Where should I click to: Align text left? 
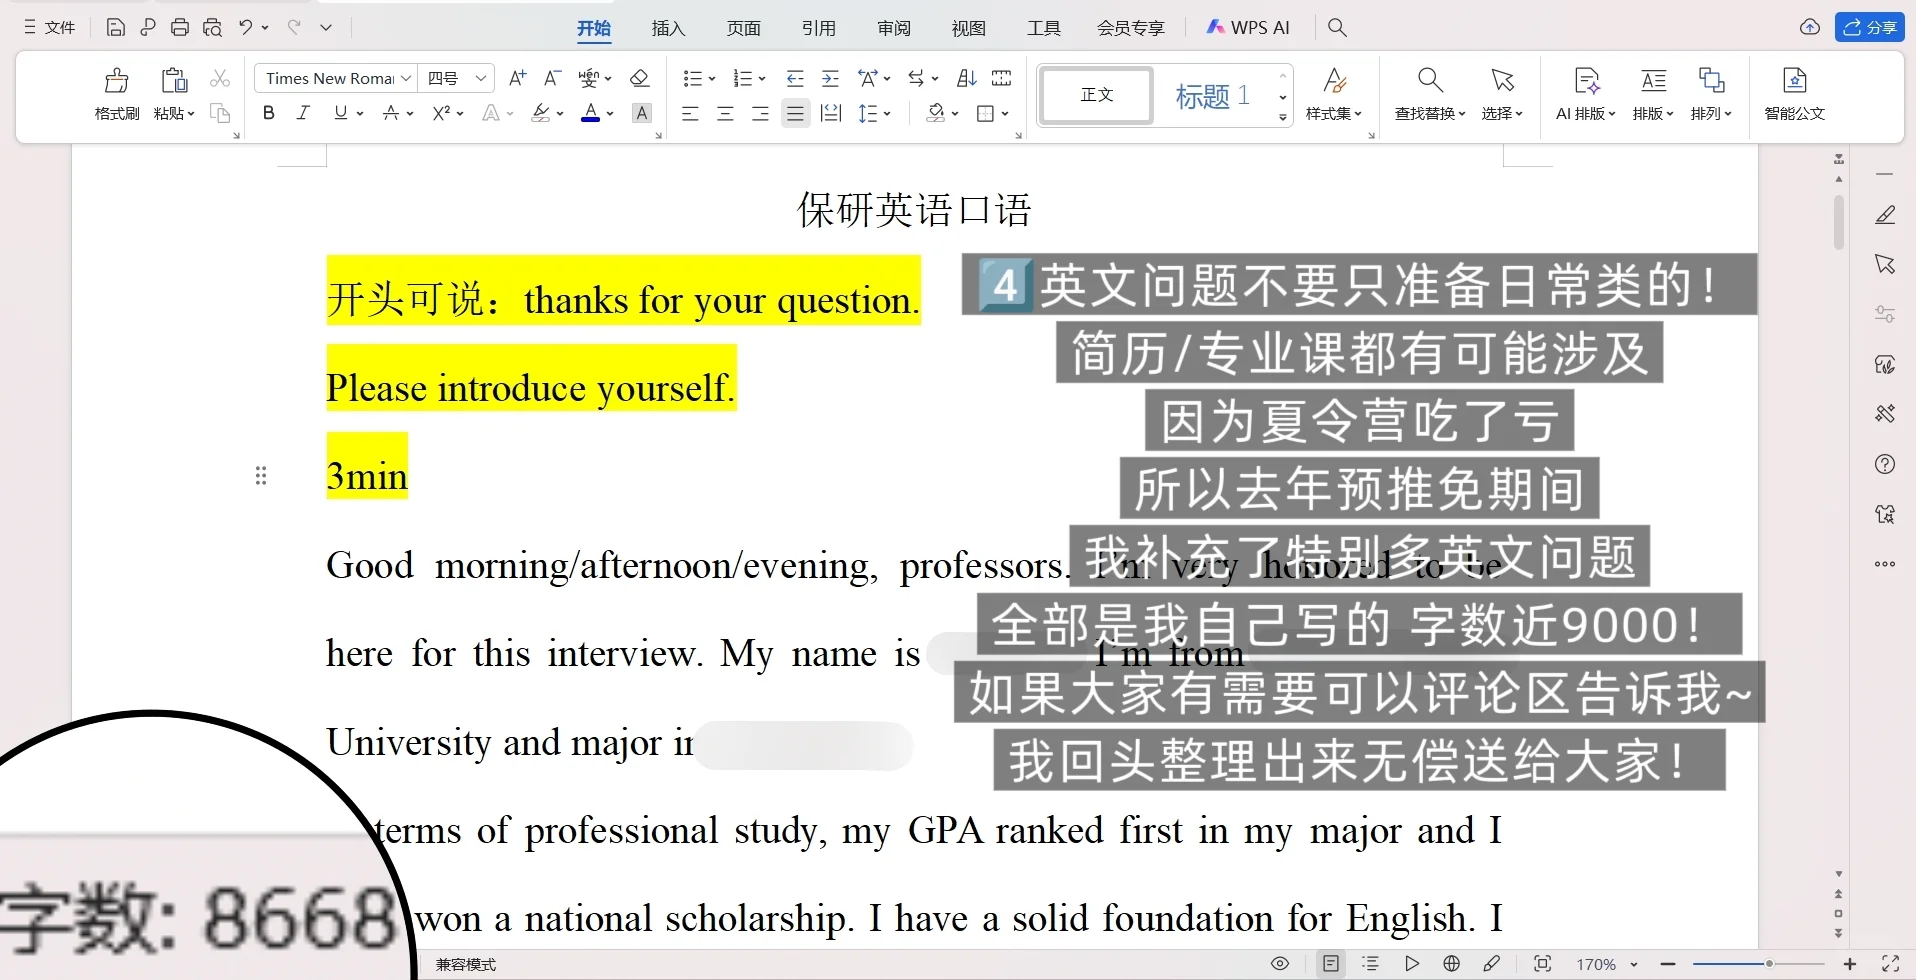tap(690, 113)
